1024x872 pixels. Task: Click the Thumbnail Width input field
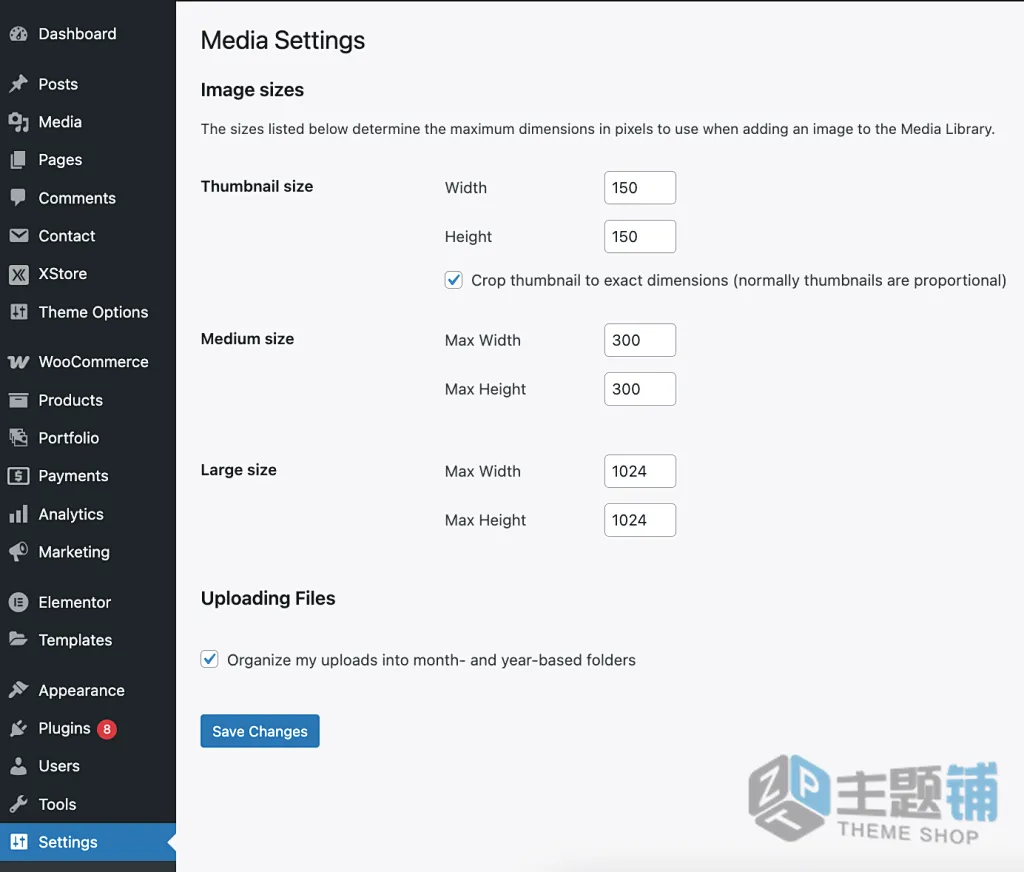[640, 187]
